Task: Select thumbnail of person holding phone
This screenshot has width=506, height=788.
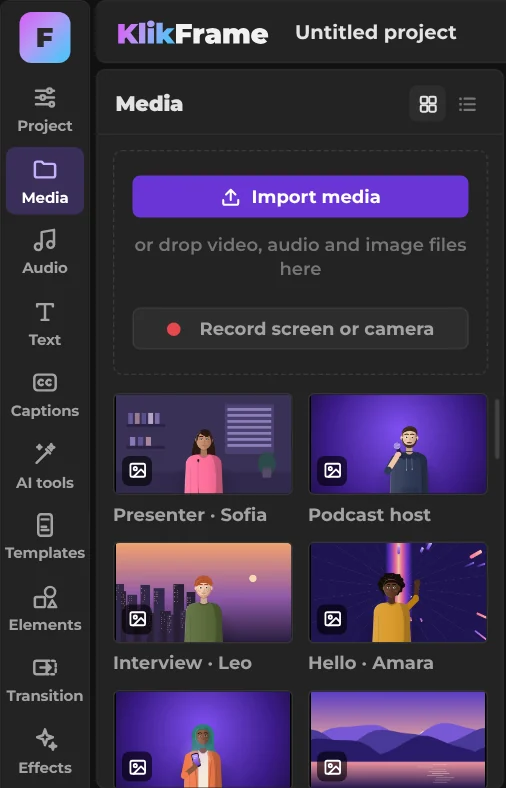Action: [x=203, y=739]
